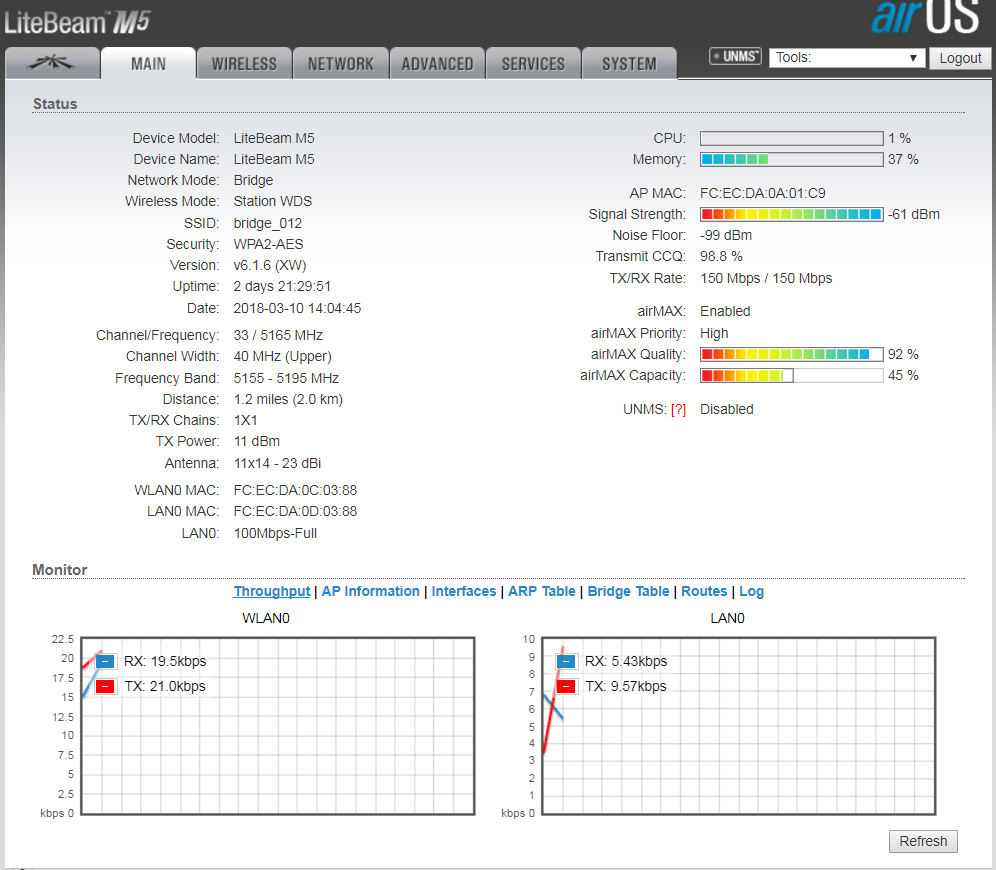Select the TX Power value 11 dBm
Screen dimensions: 996x870
(x=257, y=441)
